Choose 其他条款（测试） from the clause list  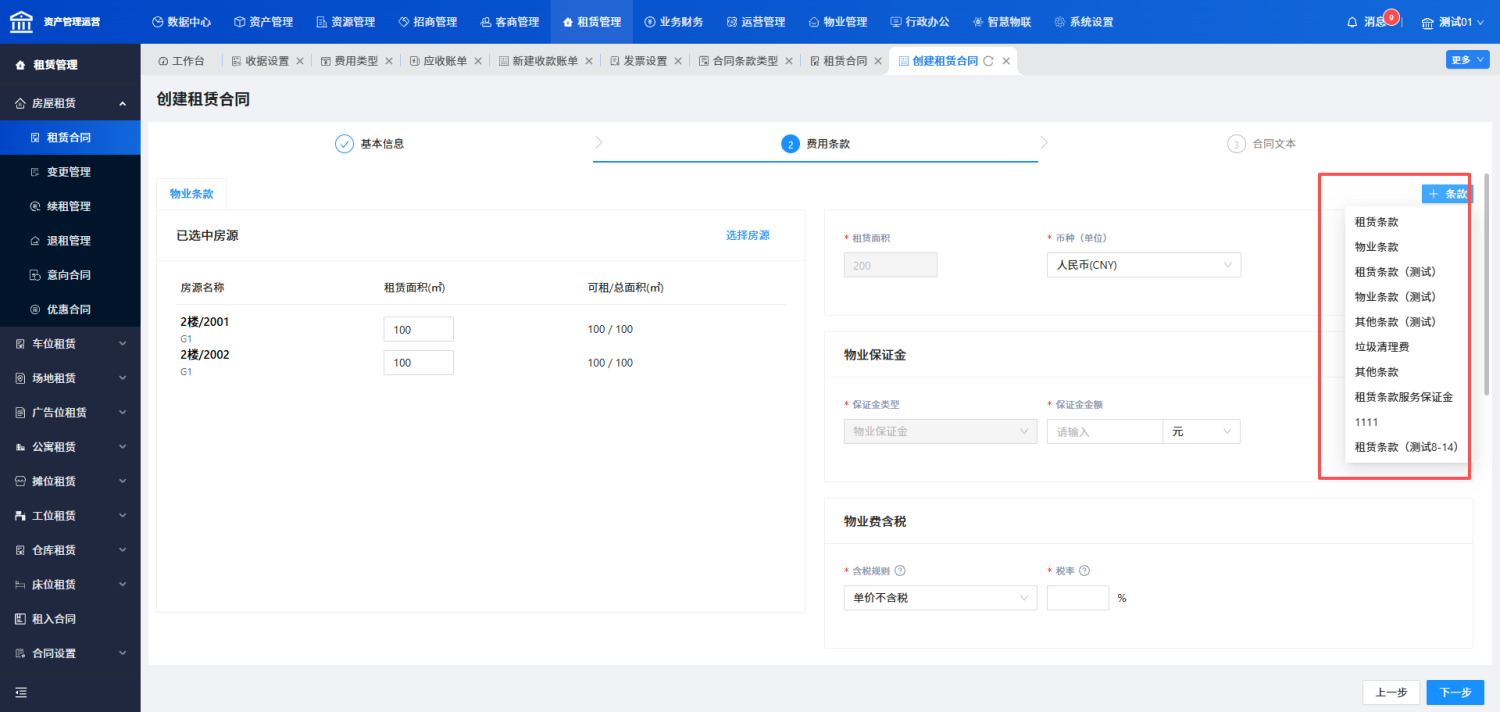(1408, 322)
